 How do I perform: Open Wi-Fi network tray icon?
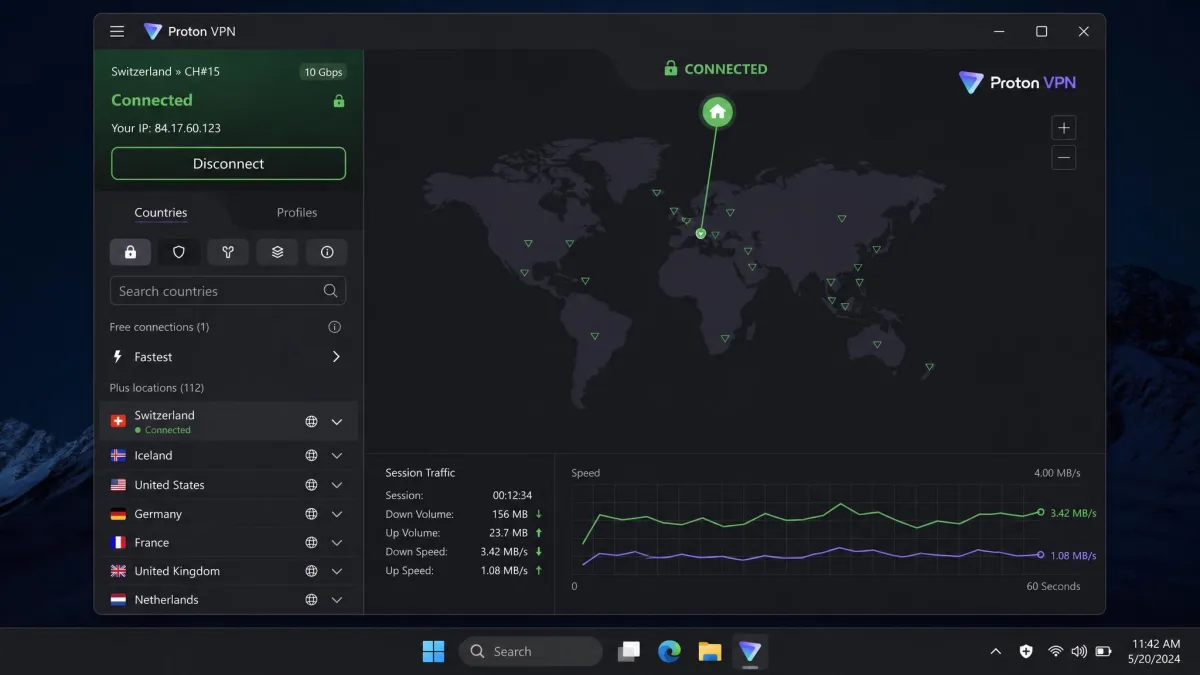click(x=1055, y=651)
